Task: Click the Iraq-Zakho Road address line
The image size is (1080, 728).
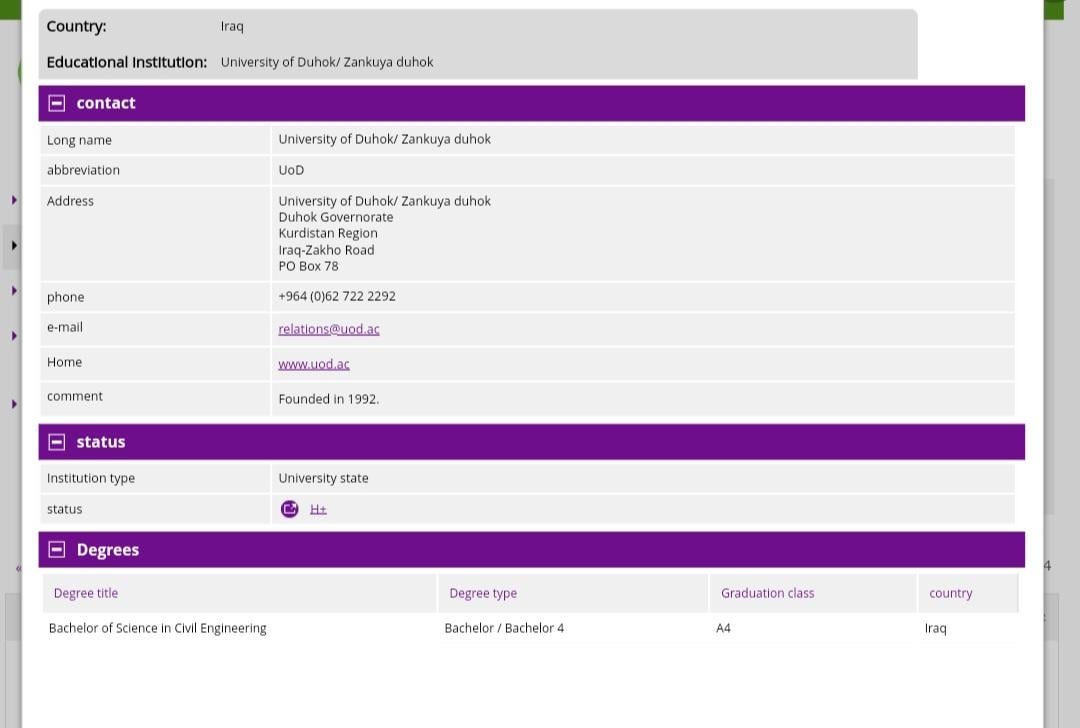Action: point(326,249)
